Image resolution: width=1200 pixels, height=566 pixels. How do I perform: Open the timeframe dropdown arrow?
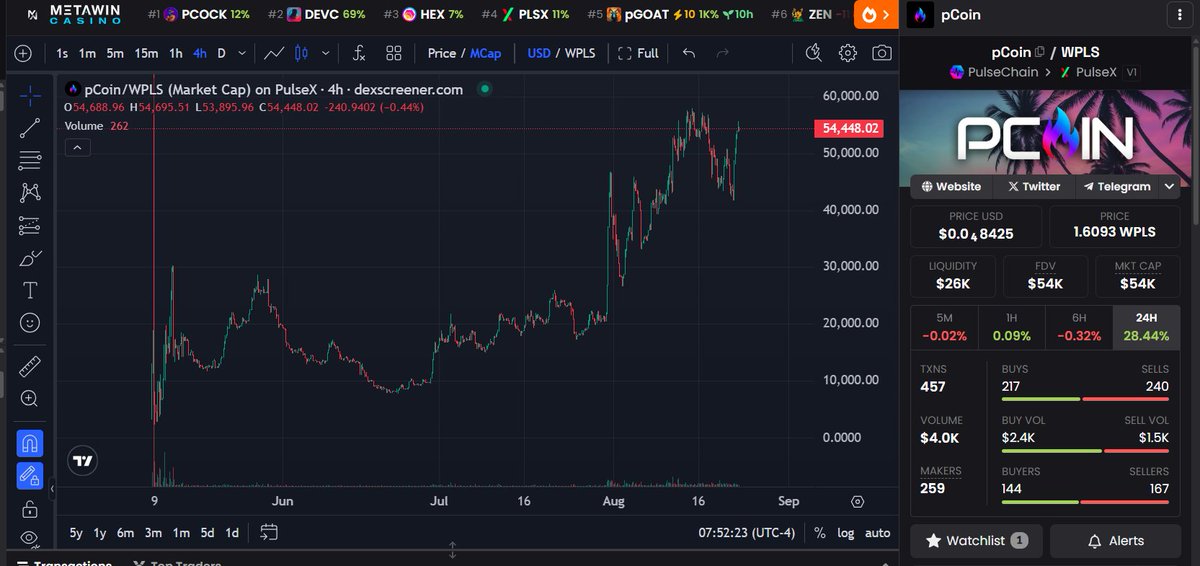click(240, 53)
